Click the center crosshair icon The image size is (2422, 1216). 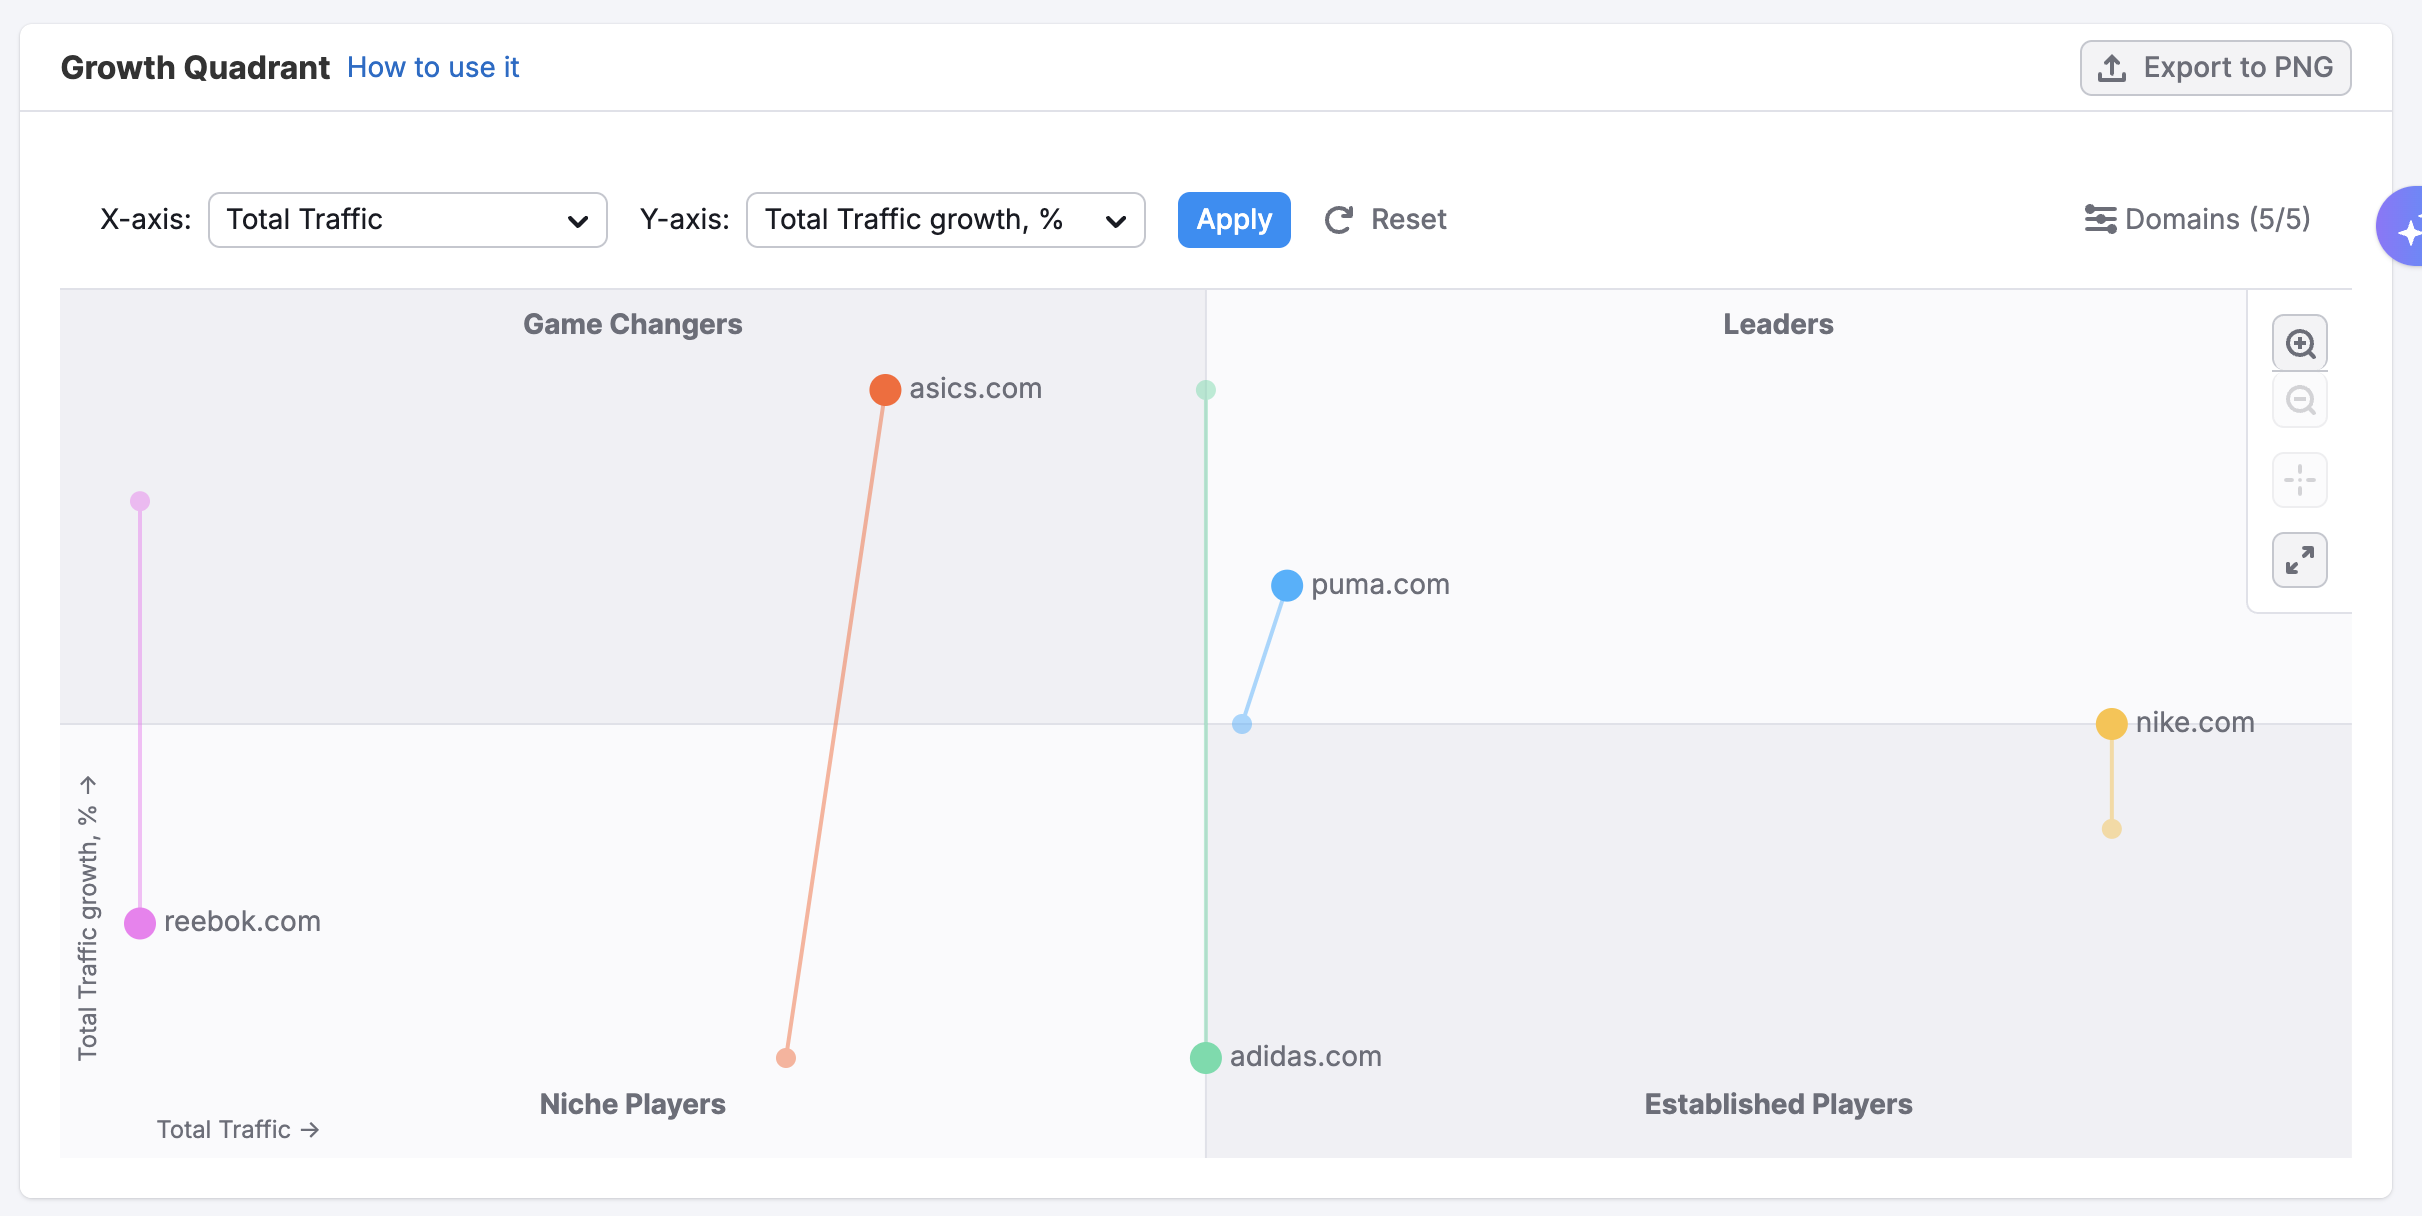2300,480
